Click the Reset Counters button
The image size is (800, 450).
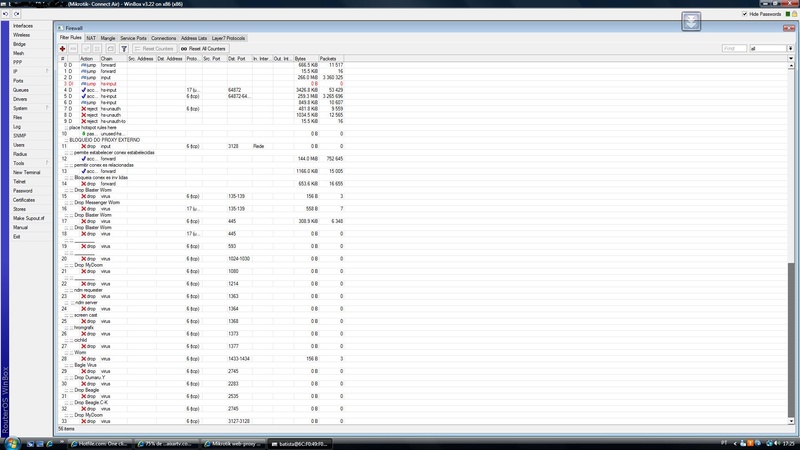[154, 48]
